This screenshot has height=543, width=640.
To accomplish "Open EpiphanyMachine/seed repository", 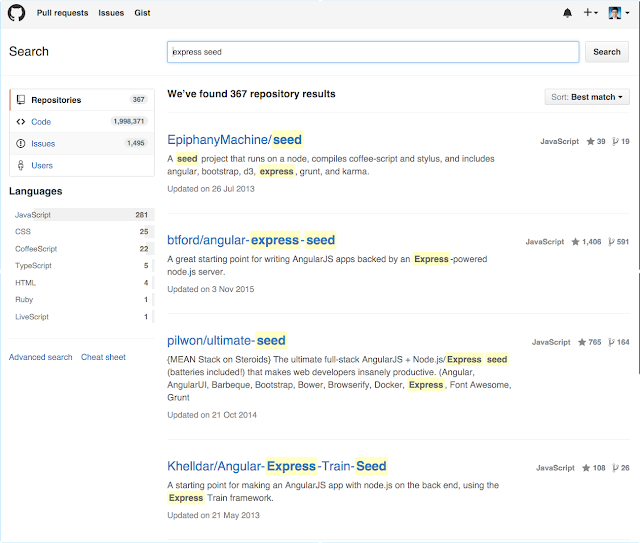I will 235,140.
